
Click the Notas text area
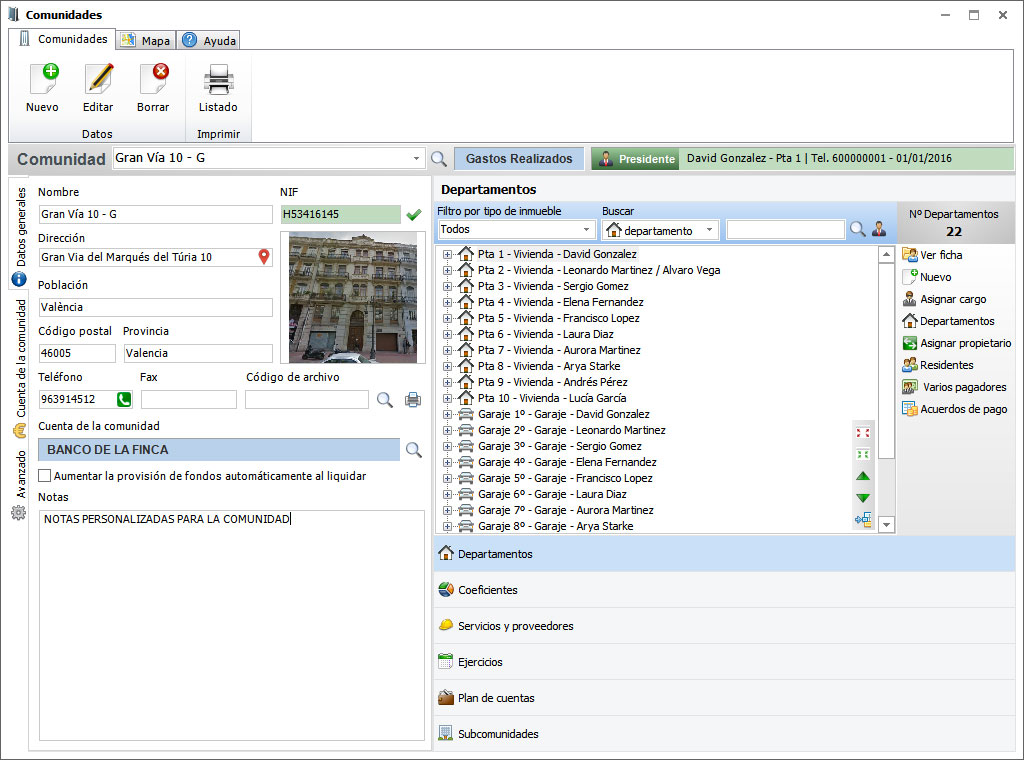pos(232,625)
